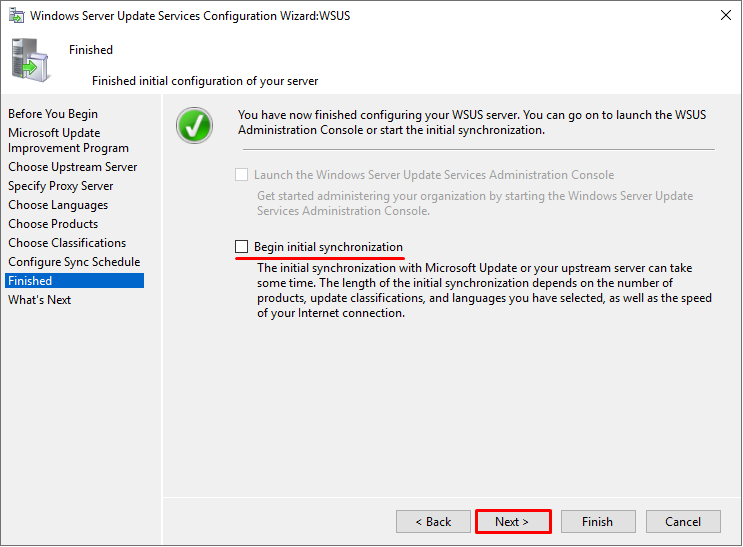Jump to the What's Next step

pyautogui.click(x=40, y=300)
